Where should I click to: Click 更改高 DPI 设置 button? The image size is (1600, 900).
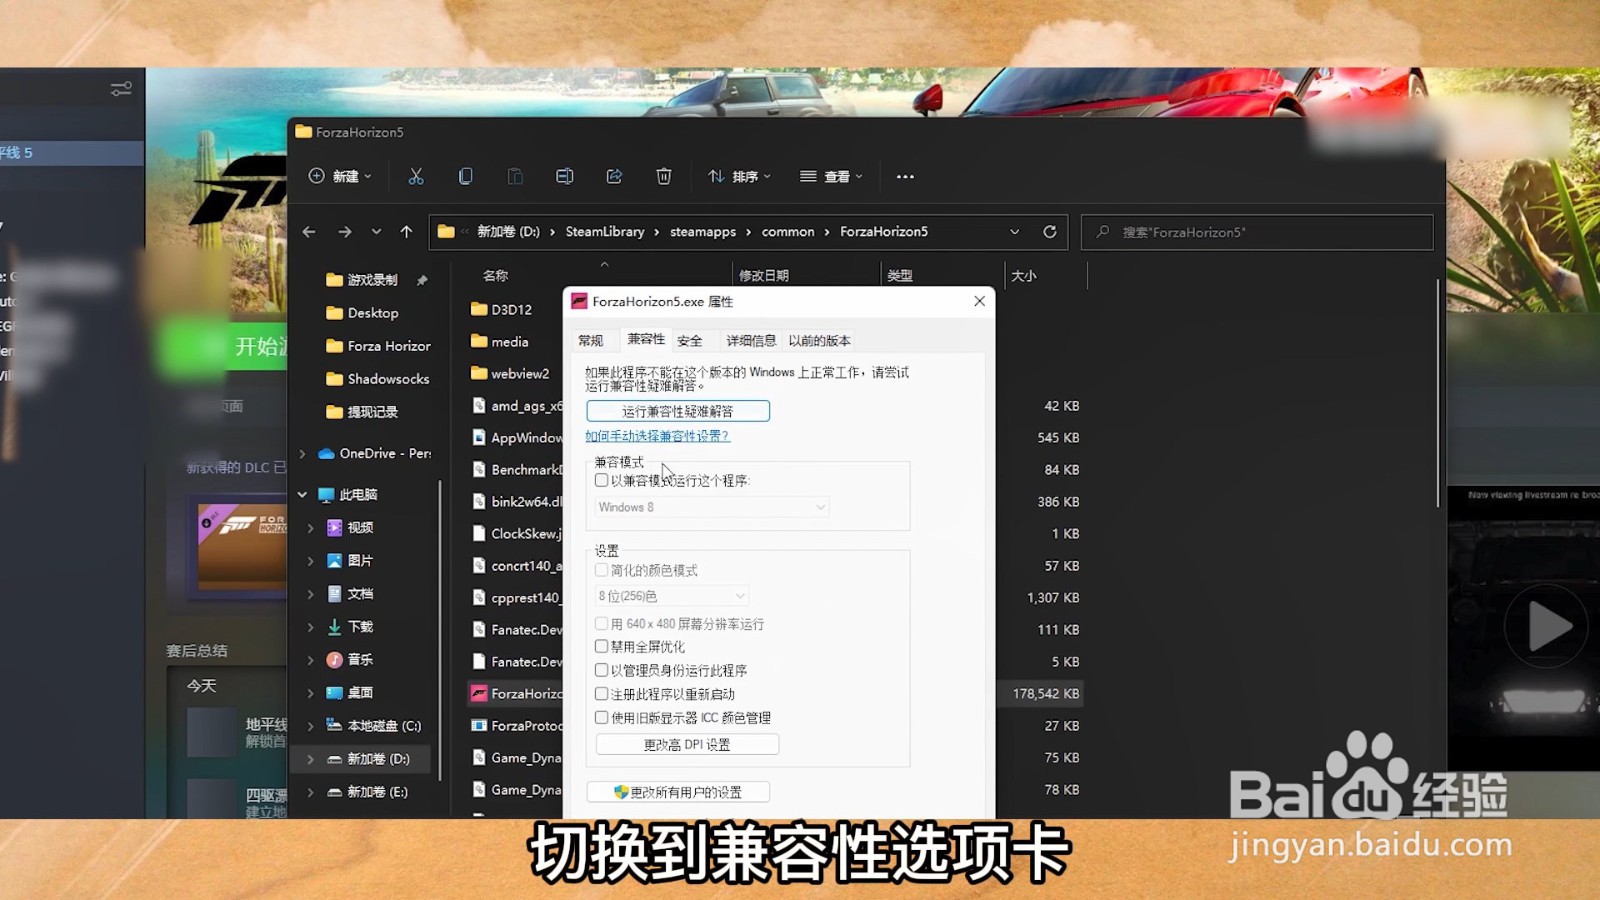687,744
